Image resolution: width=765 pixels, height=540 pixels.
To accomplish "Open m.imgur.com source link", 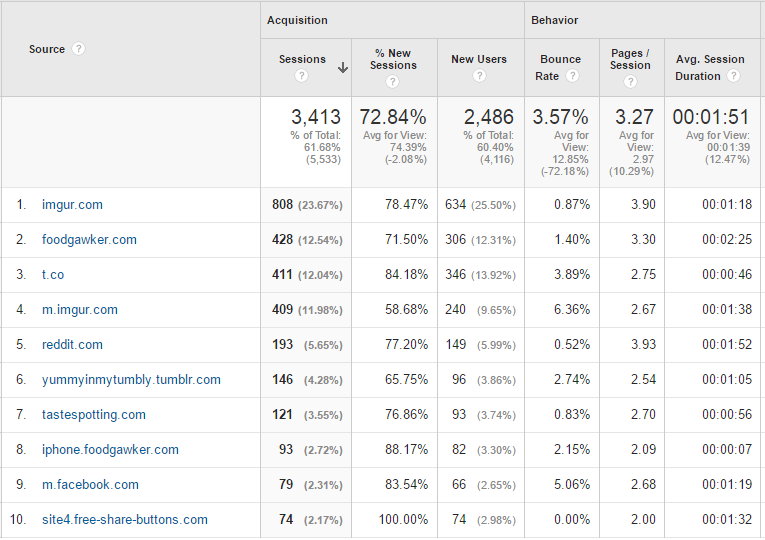I will pyautogui.click(x=80, y=310).
